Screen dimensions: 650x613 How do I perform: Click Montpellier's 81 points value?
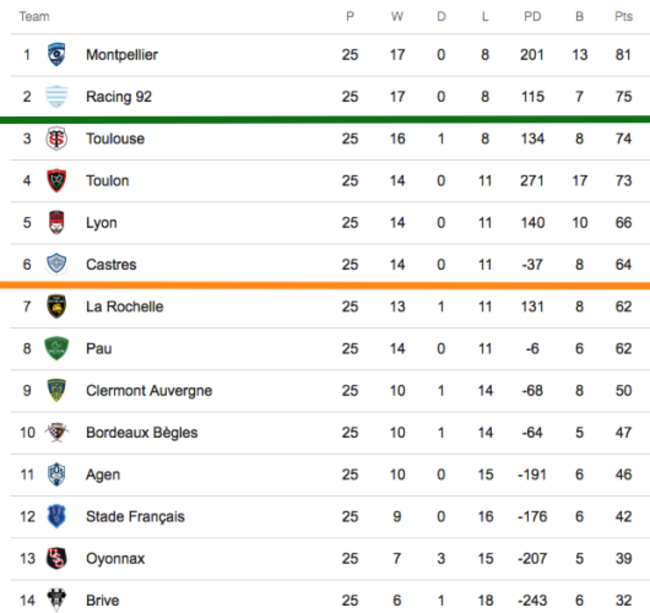tap(623, 54)
